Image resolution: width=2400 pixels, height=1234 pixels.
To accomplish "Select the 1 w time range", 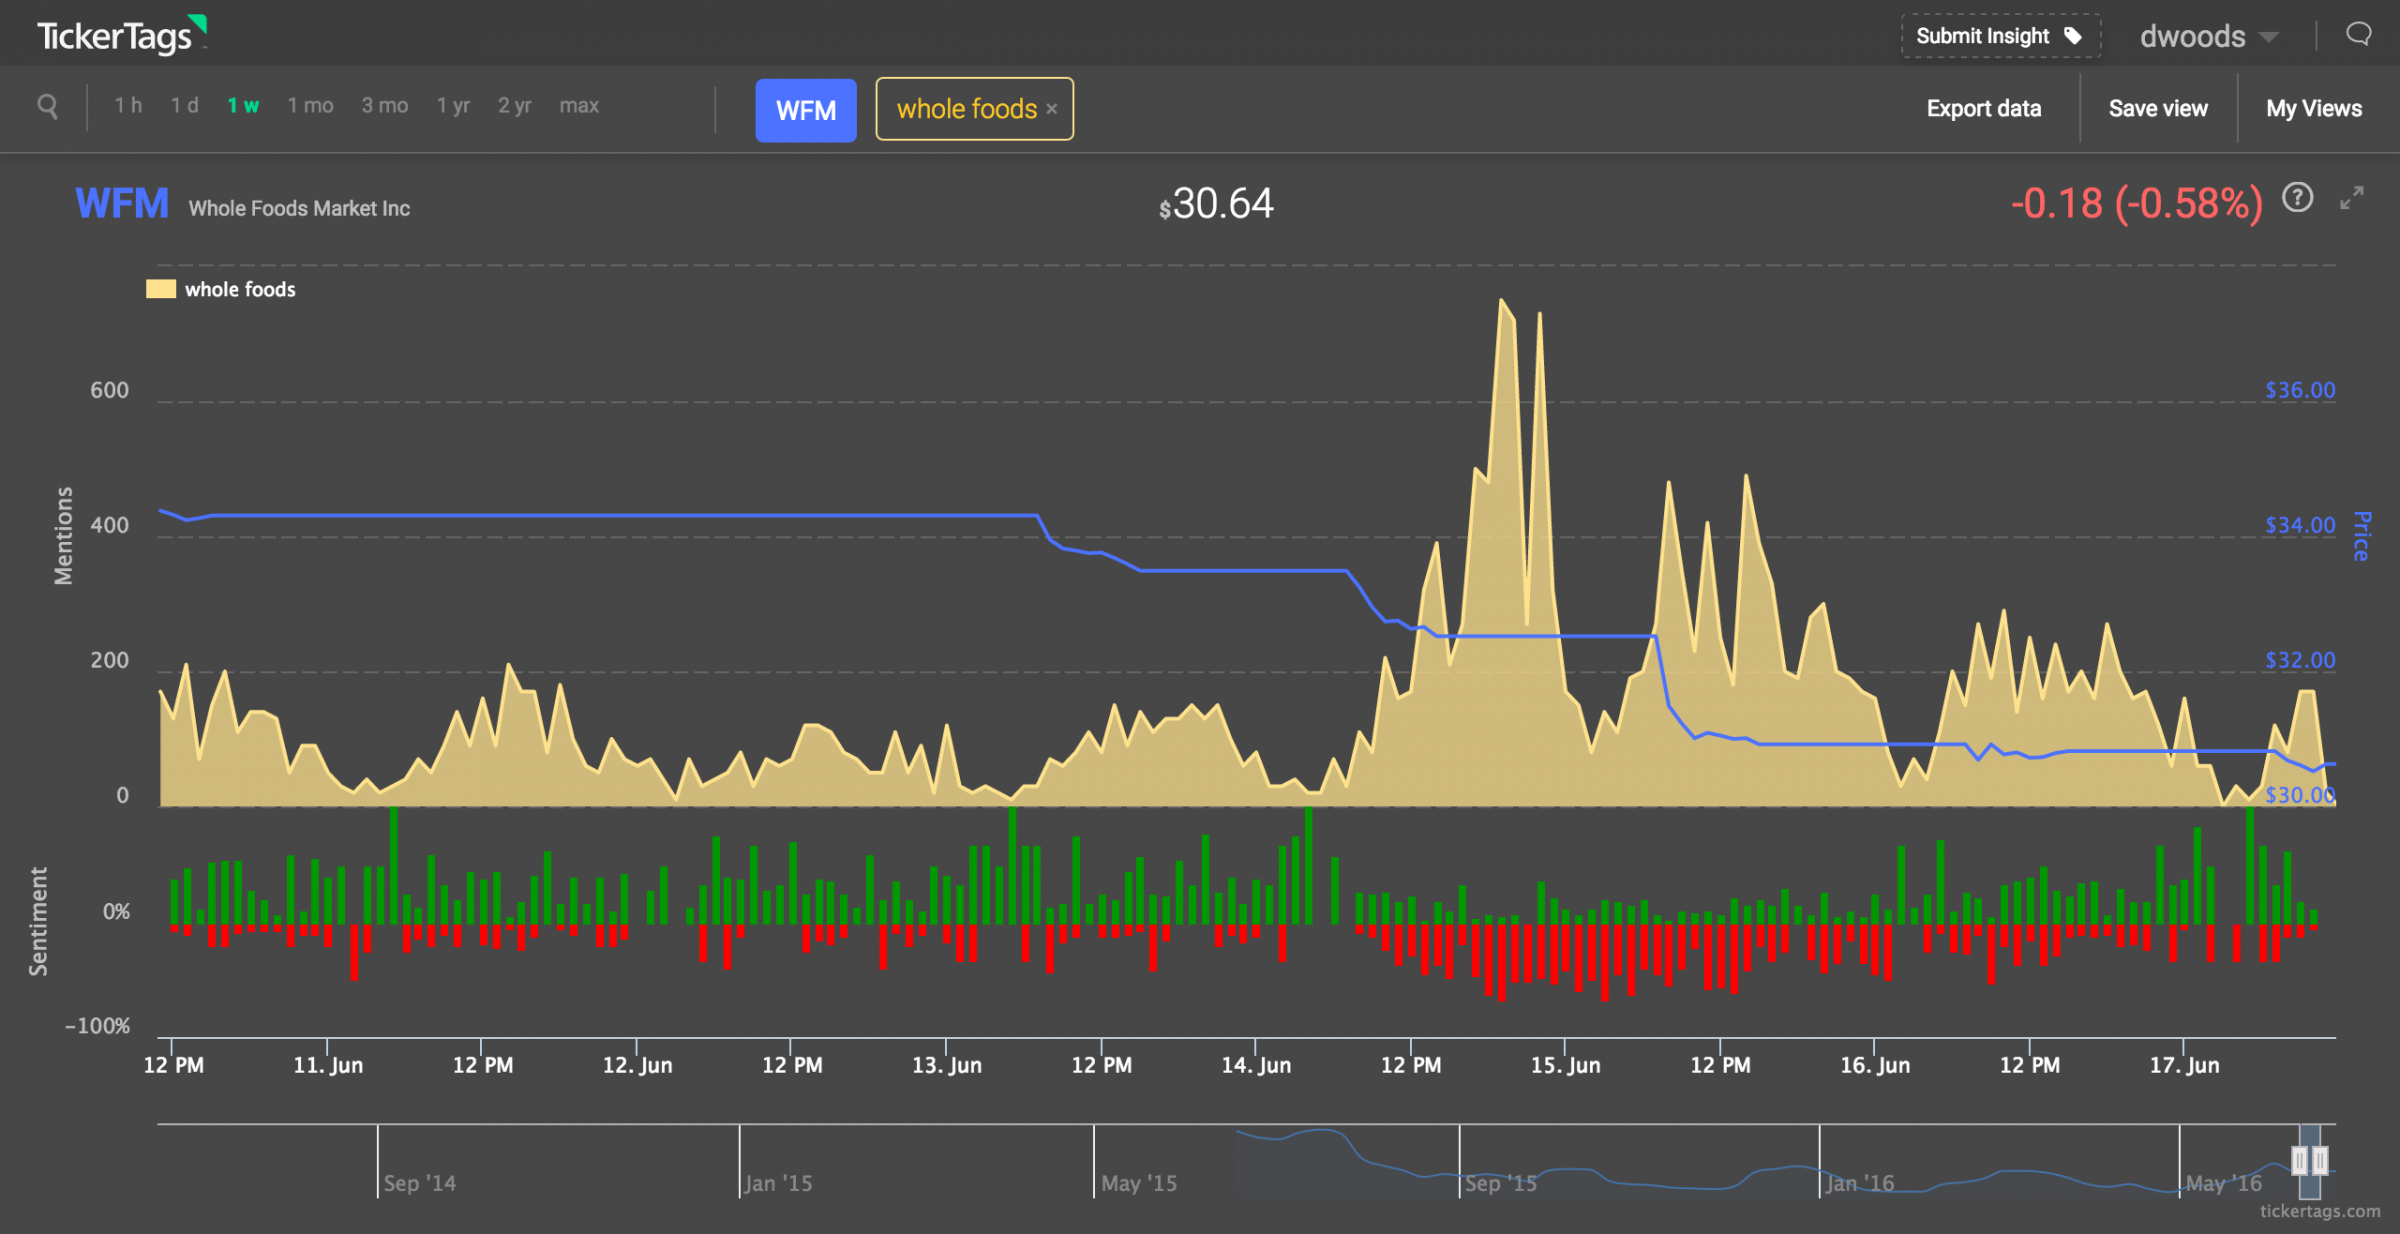I will coord(243,106).
